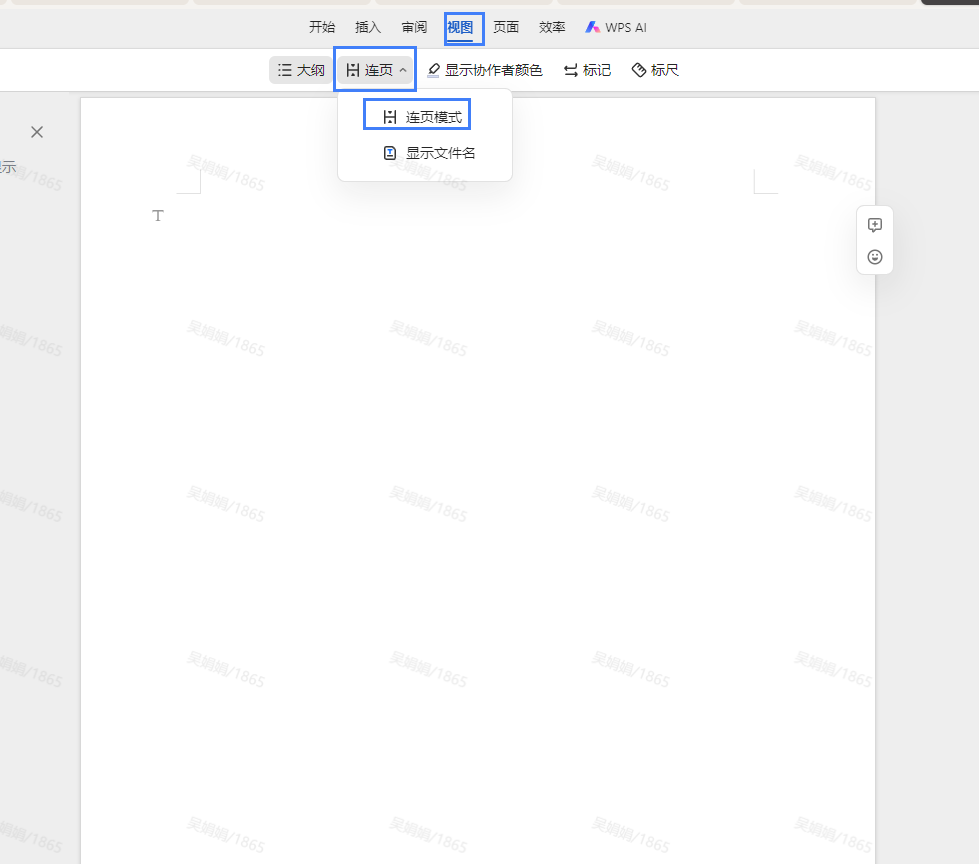
Task: Click the 标记 toolbar button
Action: click(x=587, y=70)
